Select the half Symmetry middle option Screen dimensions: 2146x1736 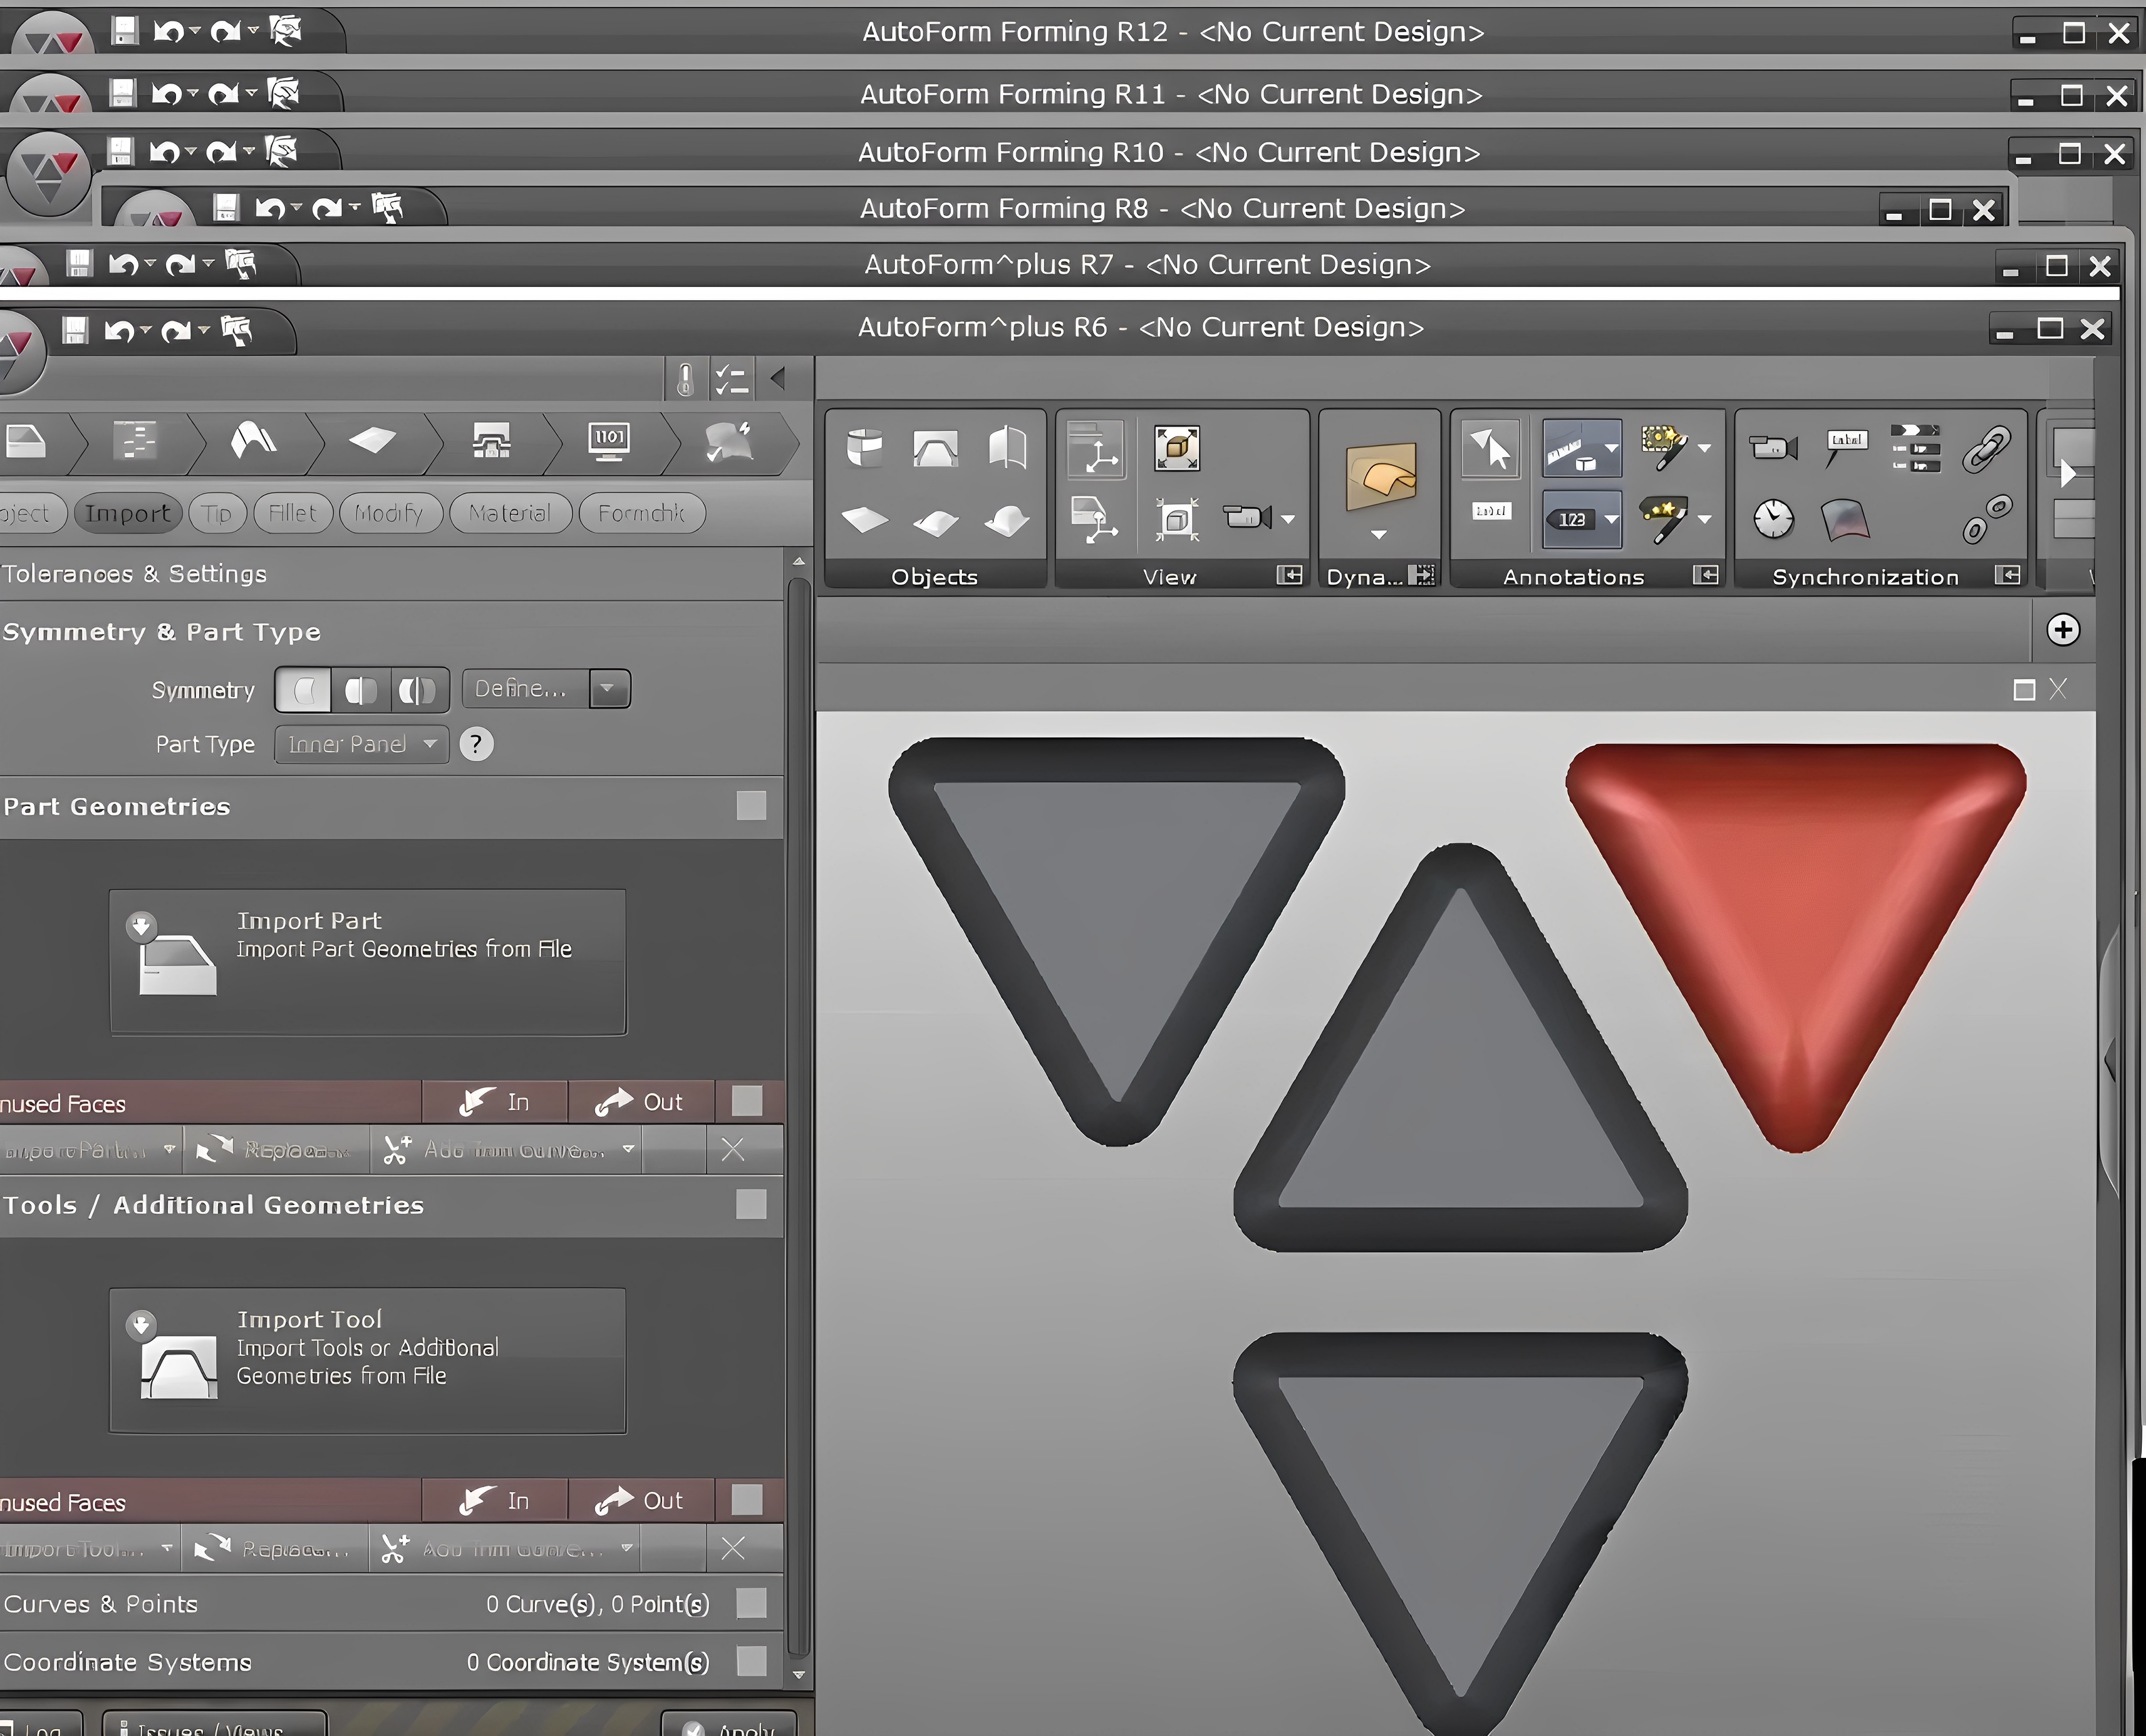361,690
